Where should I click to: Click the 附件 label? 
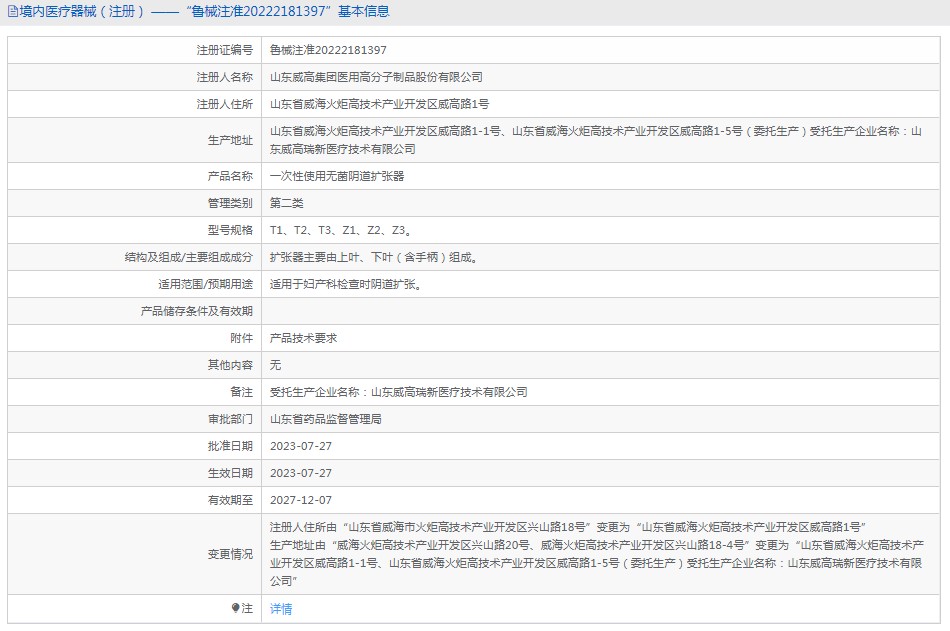(x=241, y=338)
